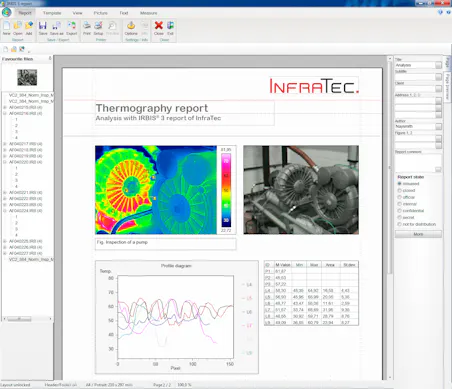Click the Favourite files horizontal scrollbar

(x=27, y=319)
